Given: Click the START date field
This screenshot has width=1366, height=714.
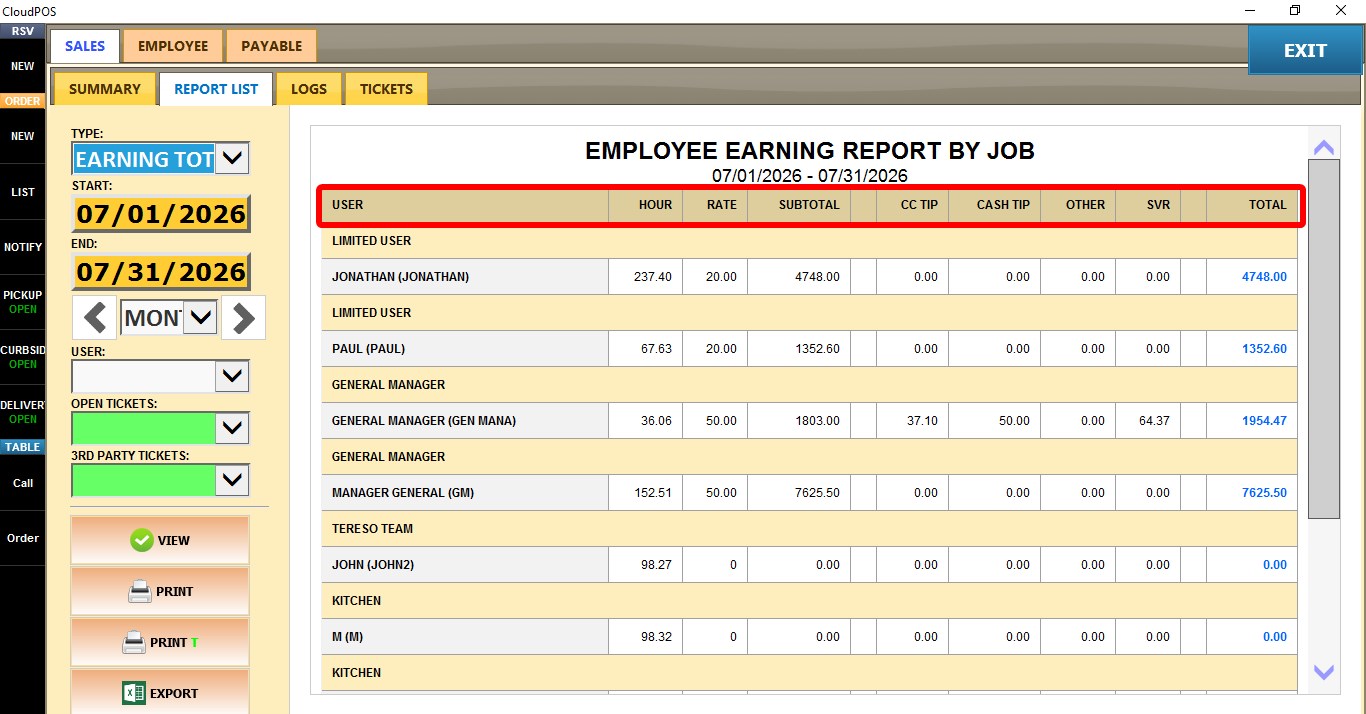Looking at the screenshot, I should 161,214.
